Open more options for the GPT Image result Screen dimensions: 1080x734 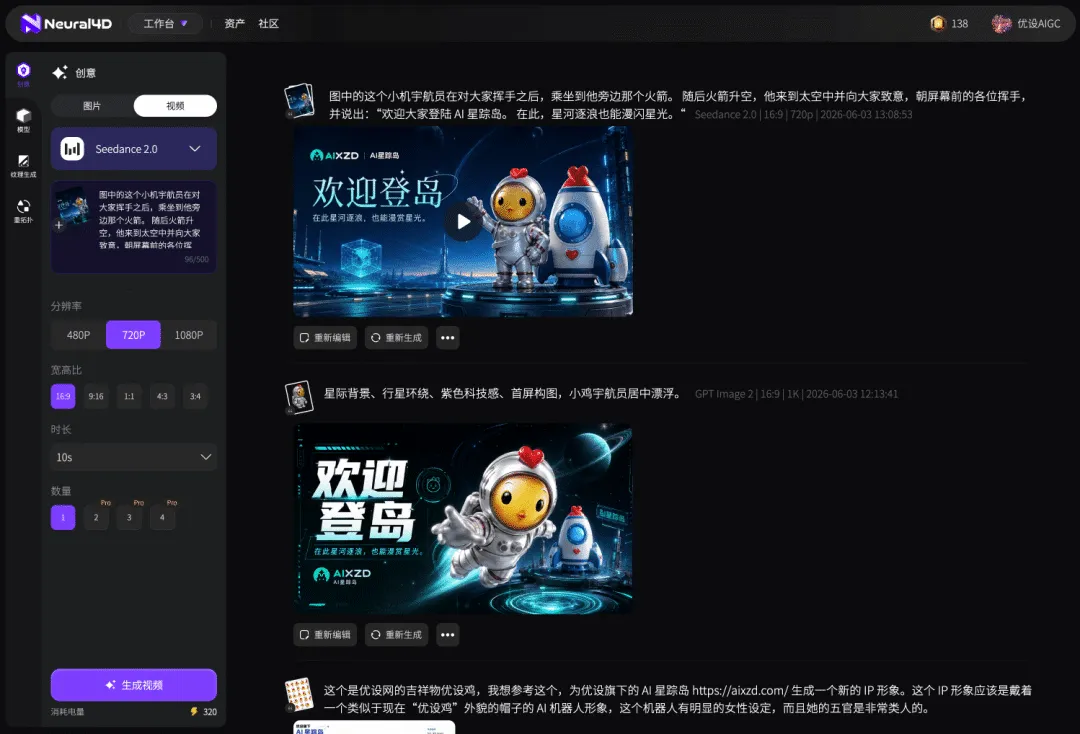(x=448, y=635)
